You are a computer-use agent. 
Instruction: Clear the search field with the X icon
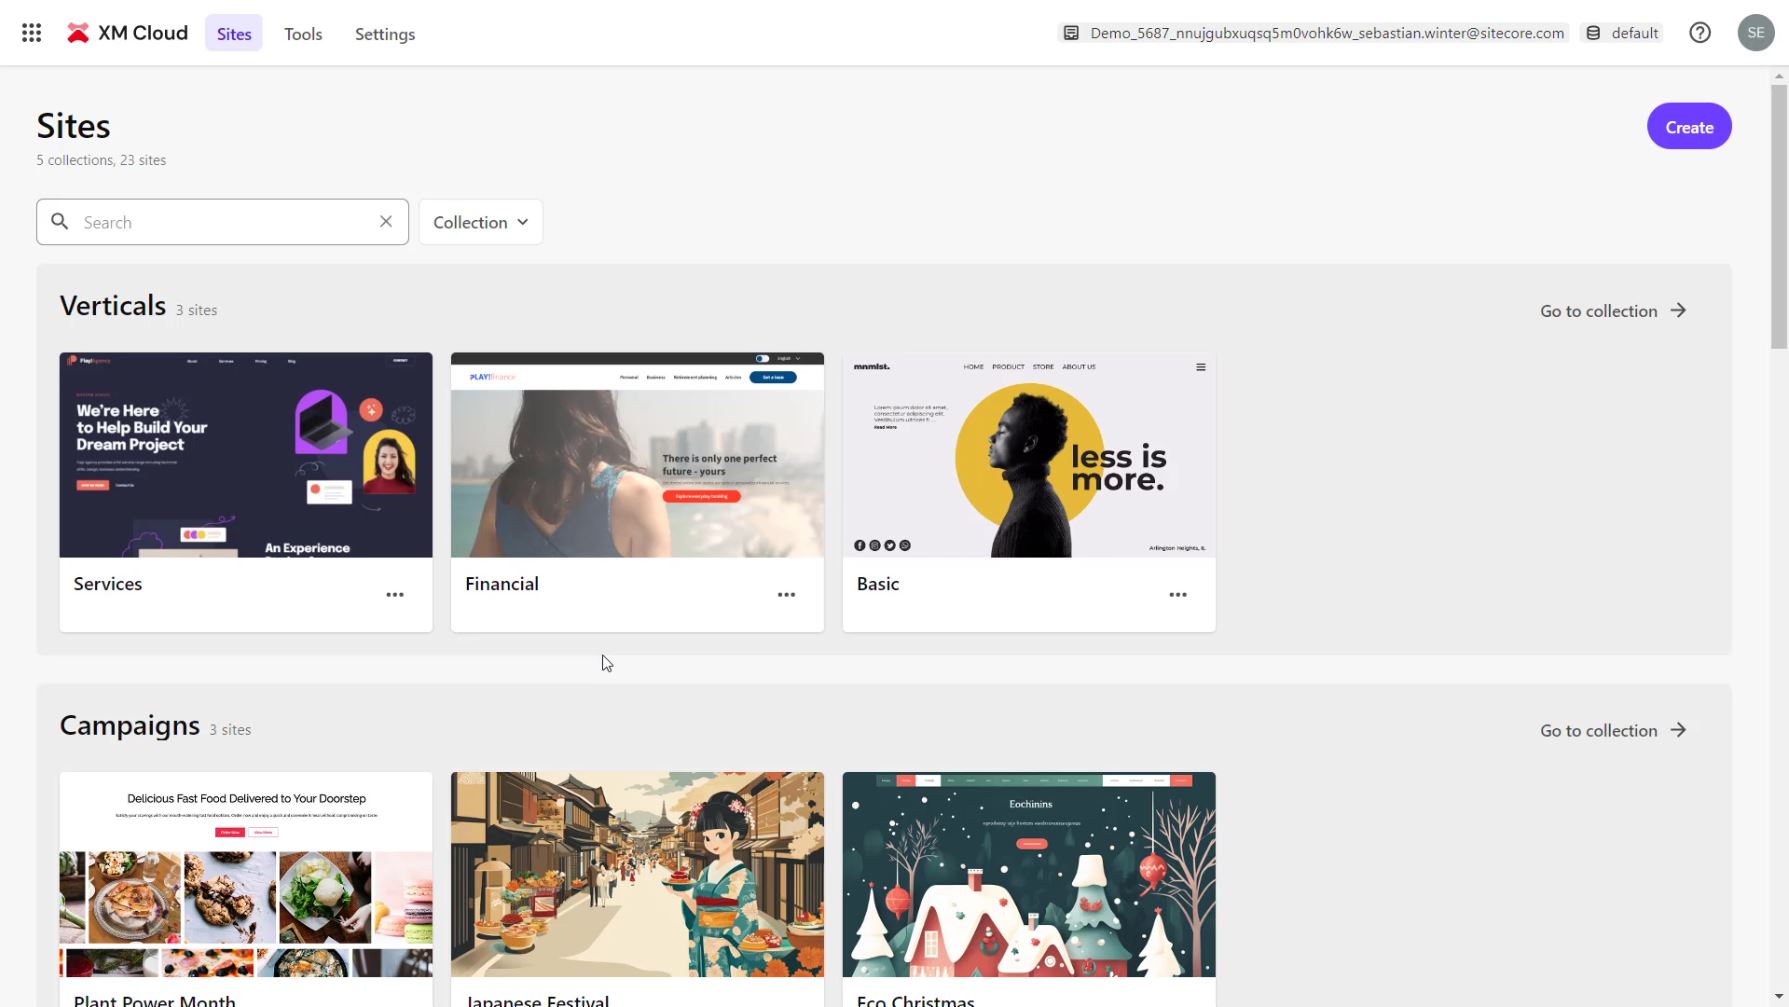pyautogui.click(x=386, y=222)
